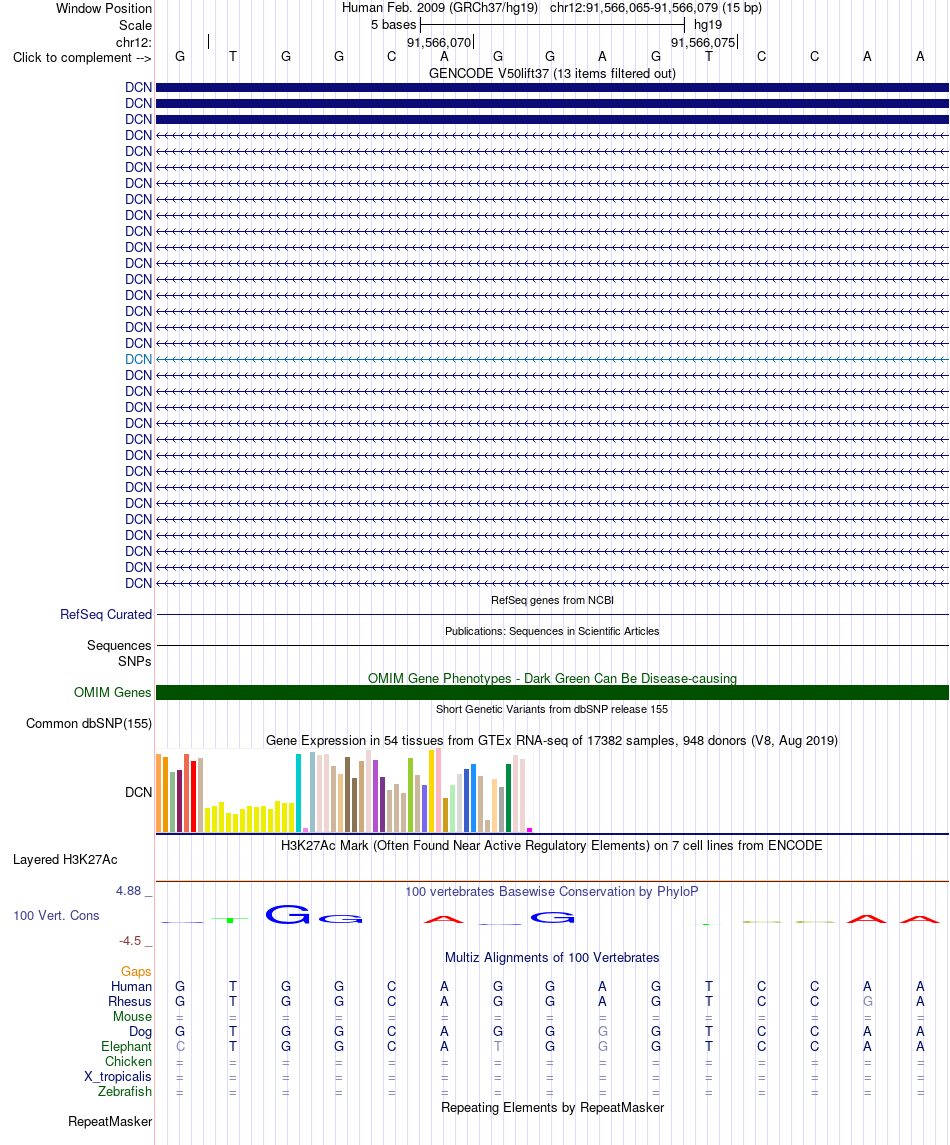The height and width of the screenshot is (1145, 950).
Task: Click '100 vertebrates Basewise Conservation by PhyloP' title
Action: coord(552,892)
